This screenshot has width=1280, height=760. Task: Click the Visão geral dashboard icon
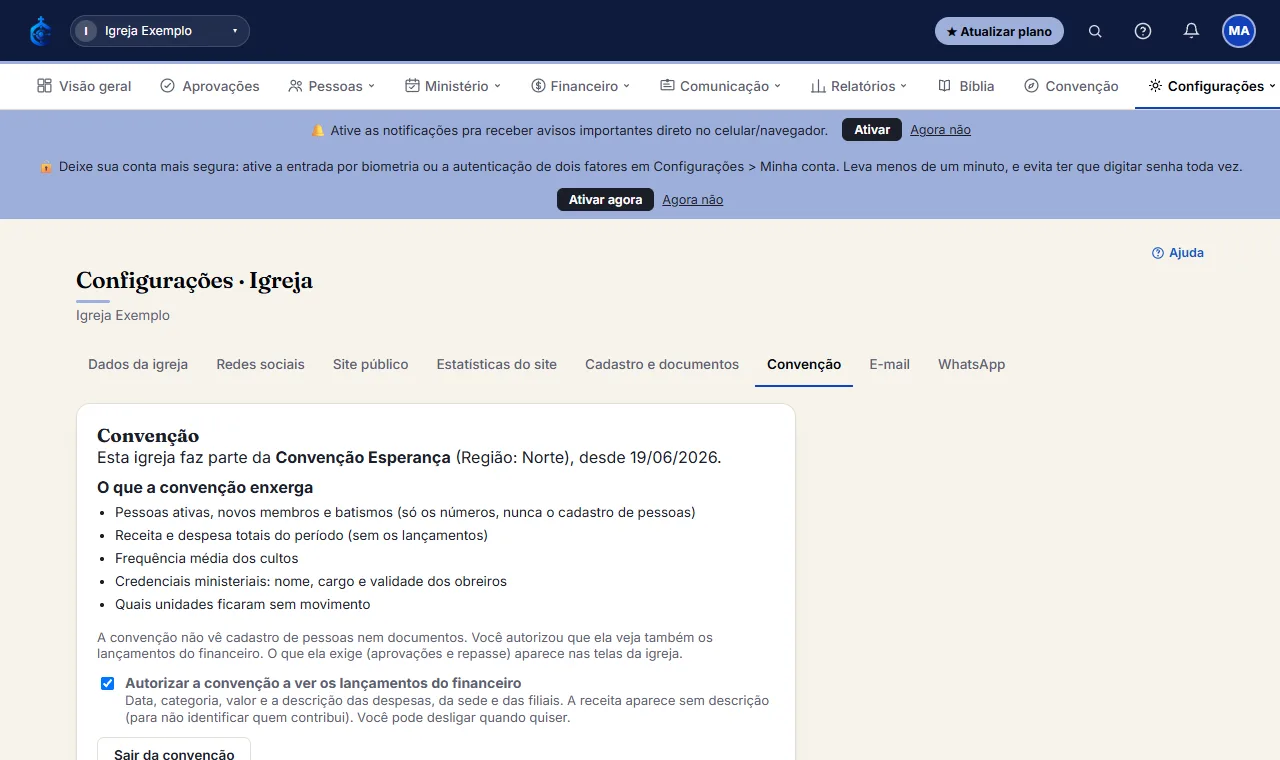(x=44, y=86)
